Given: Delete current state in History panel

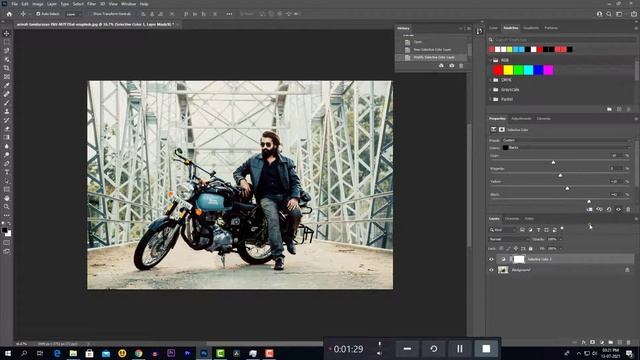Looking at the screenshot, I should 461,66.
